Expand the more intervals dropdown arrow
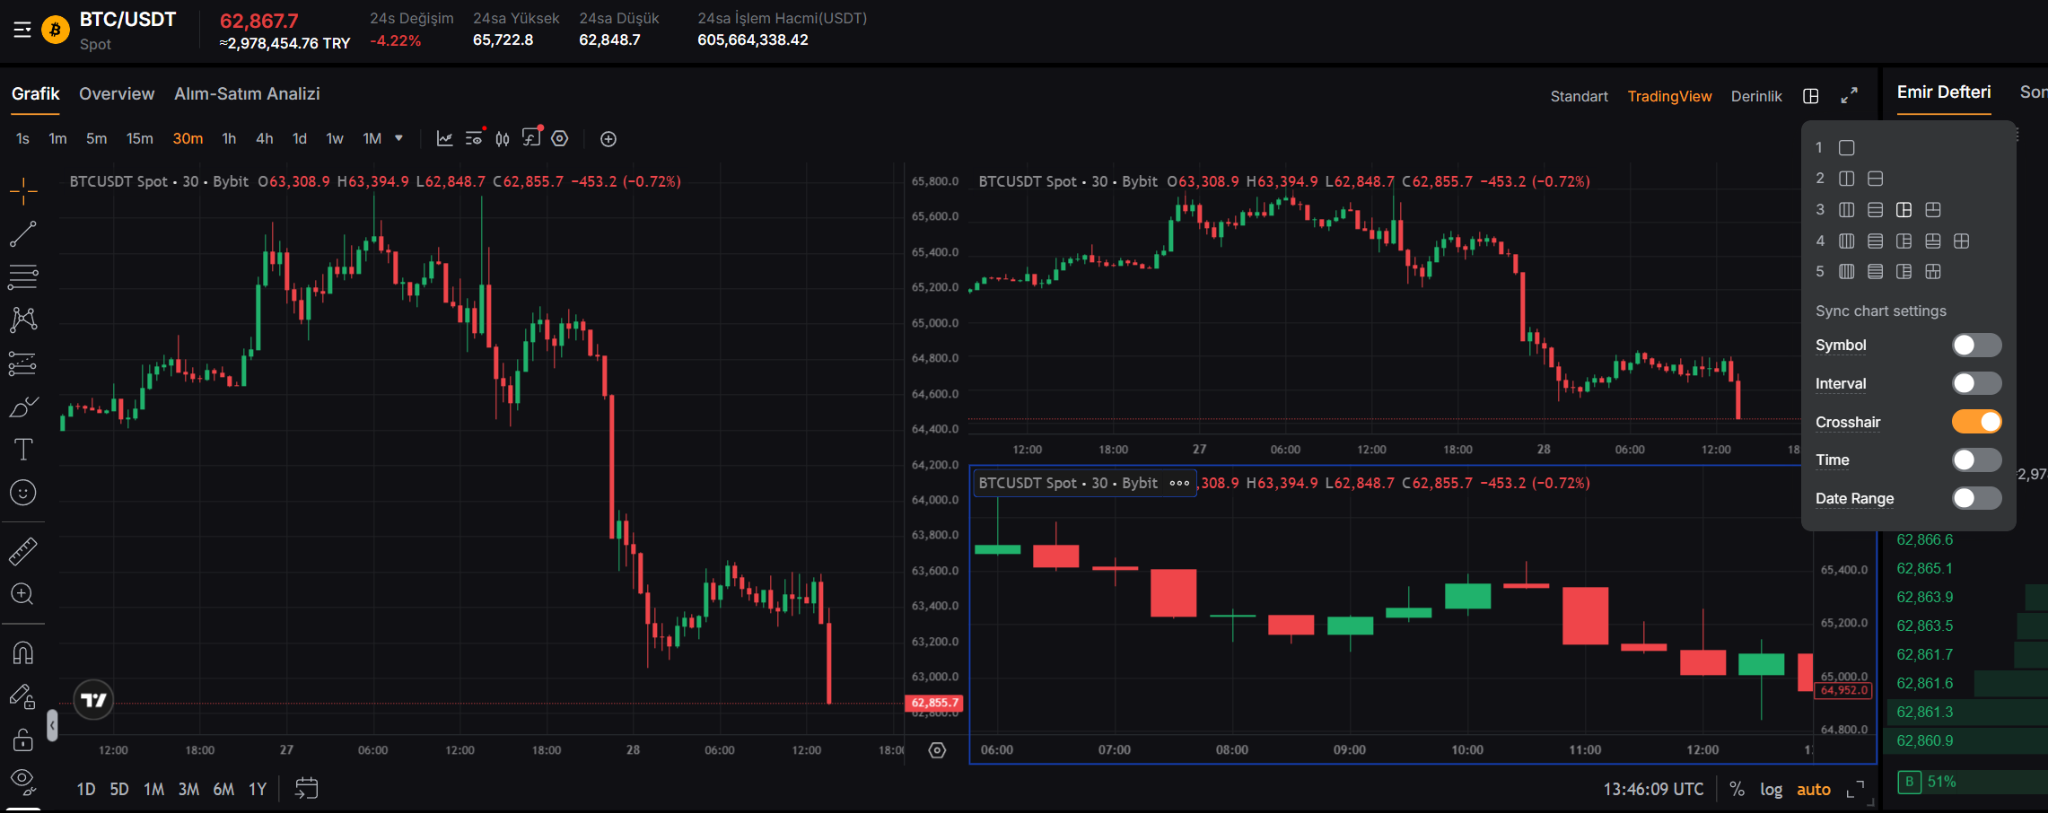 pyautogui.click(x=399, y=138)
